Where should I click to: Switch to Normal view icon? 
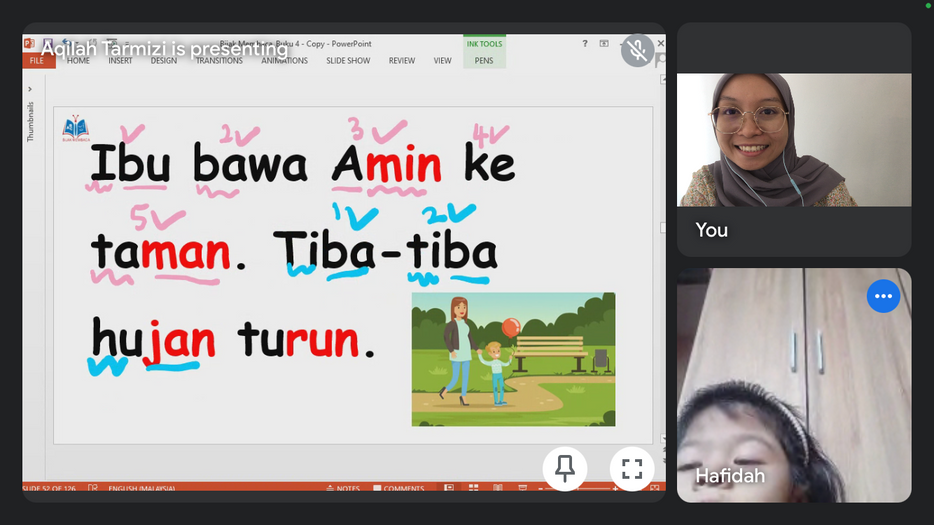click(449, 487)
